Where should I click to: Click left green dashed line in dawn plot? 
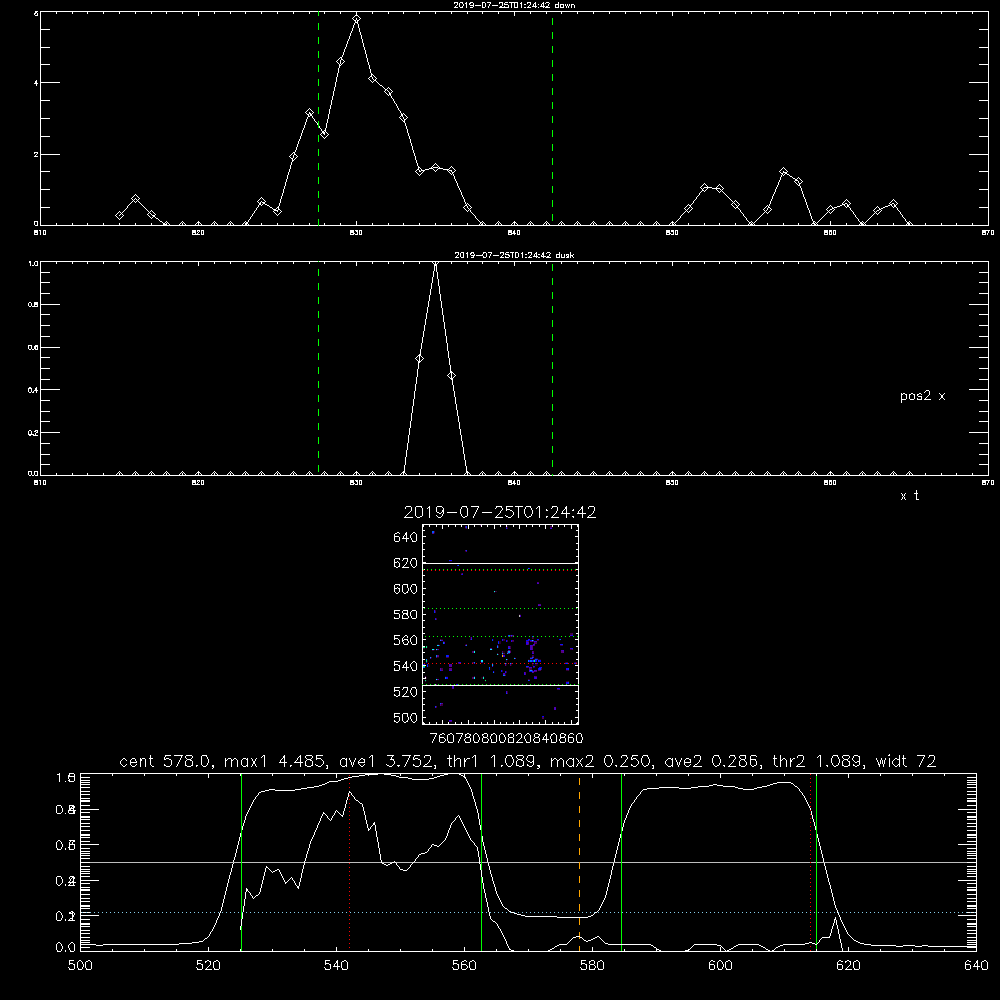318,118
